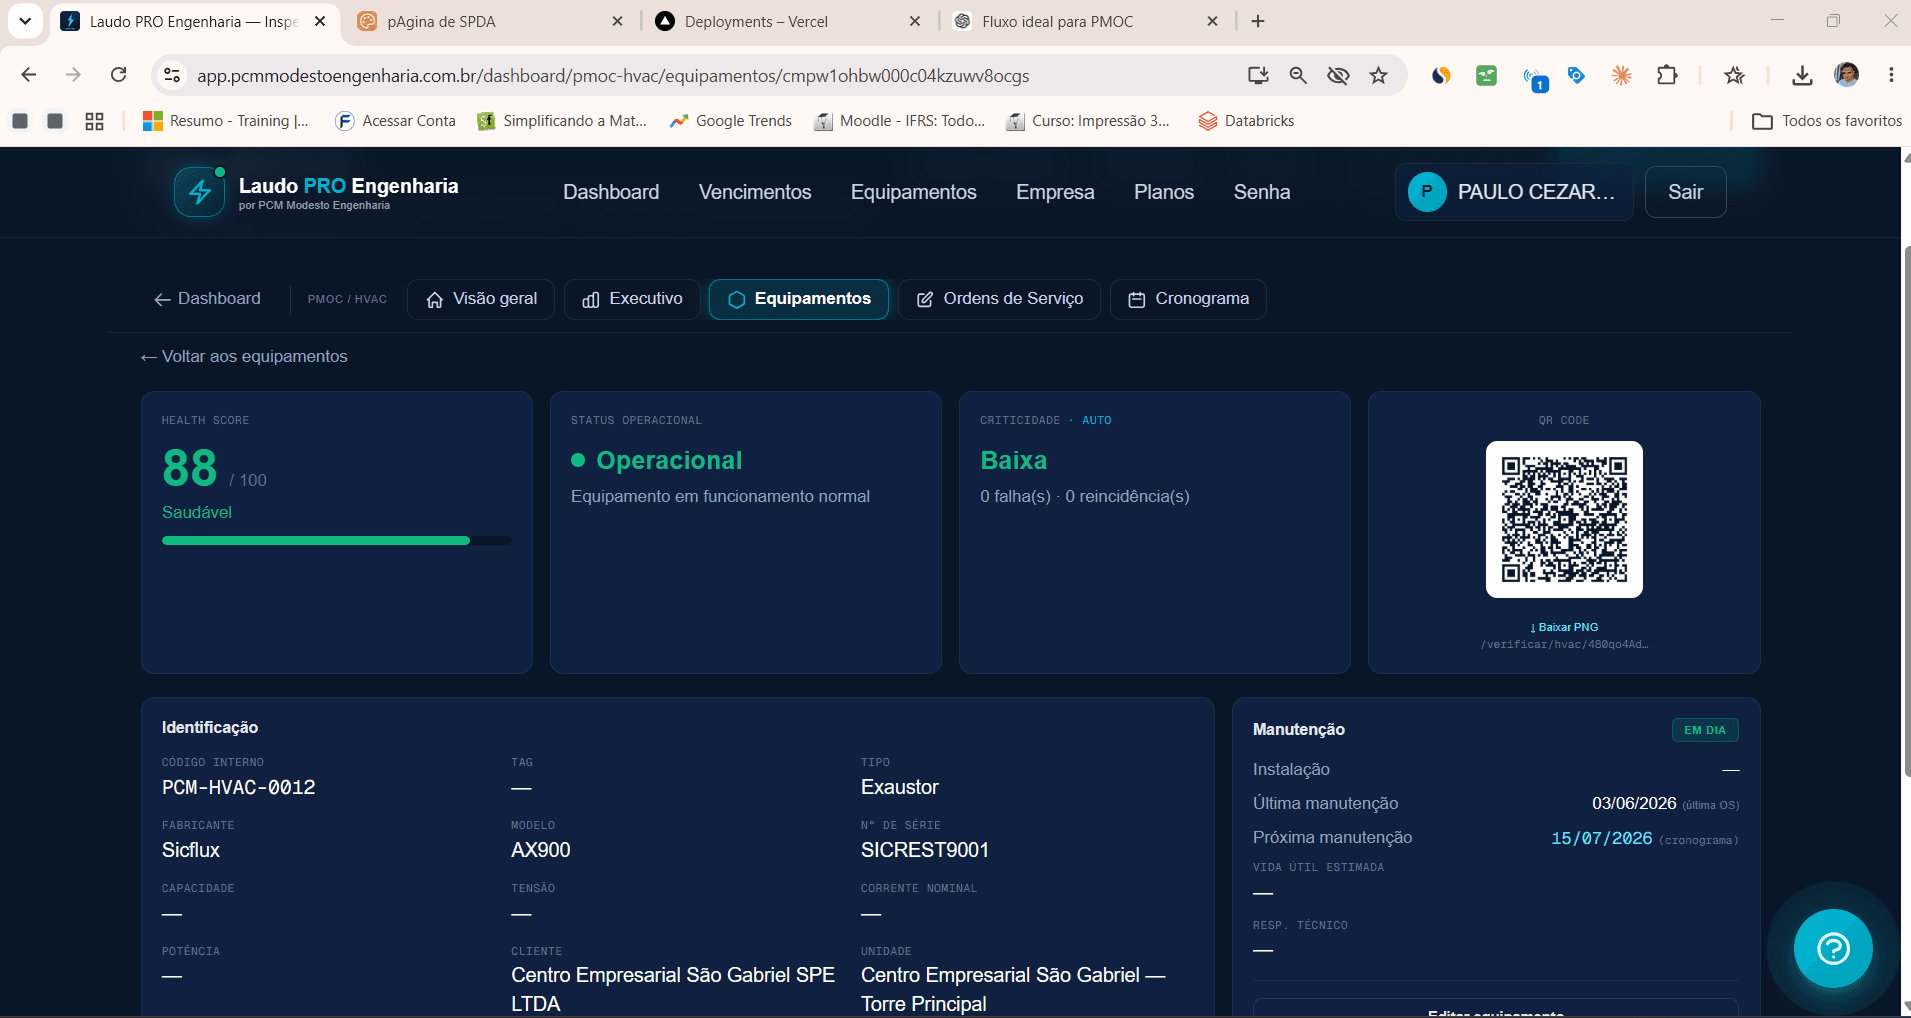Click the orange-blue circle extension icon
The image size is (1911, 1018).
pos(1441,75)
